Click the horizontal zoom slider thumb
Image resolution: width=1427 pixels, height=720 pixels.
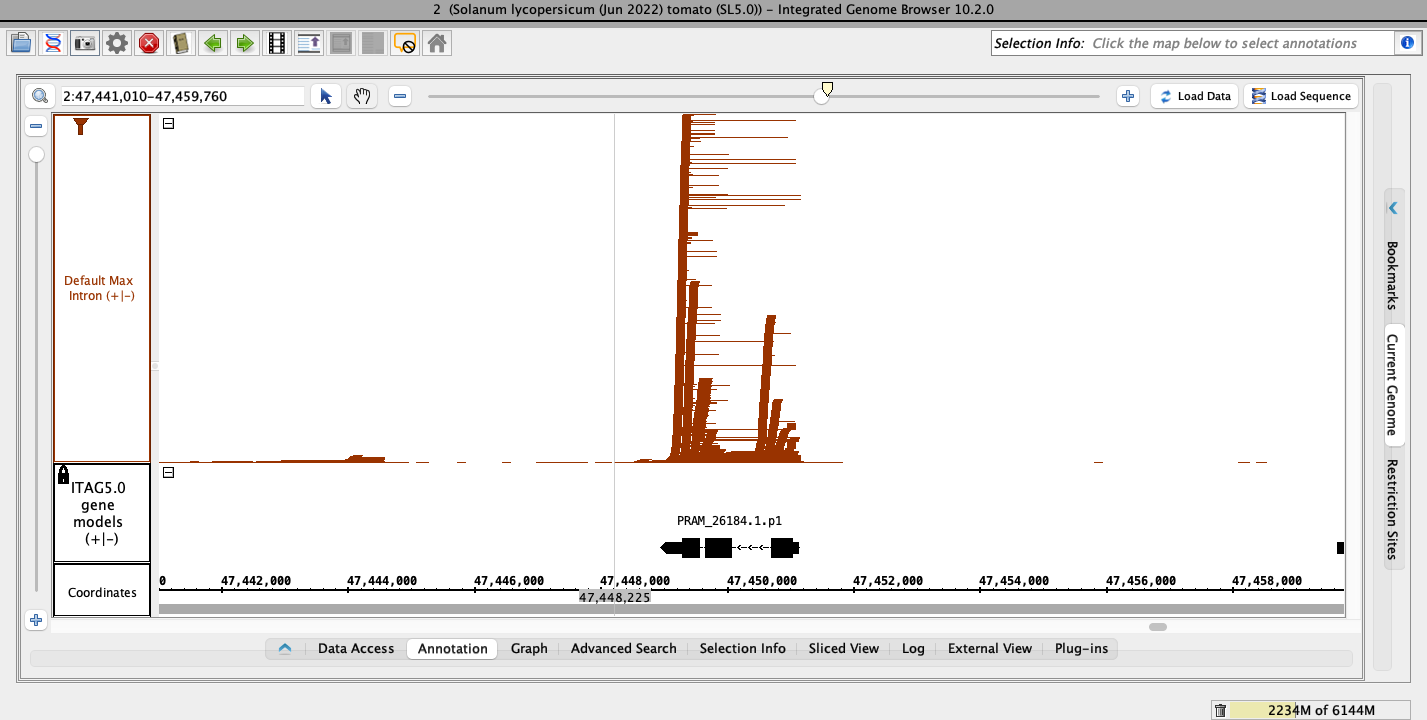[824, 94]
